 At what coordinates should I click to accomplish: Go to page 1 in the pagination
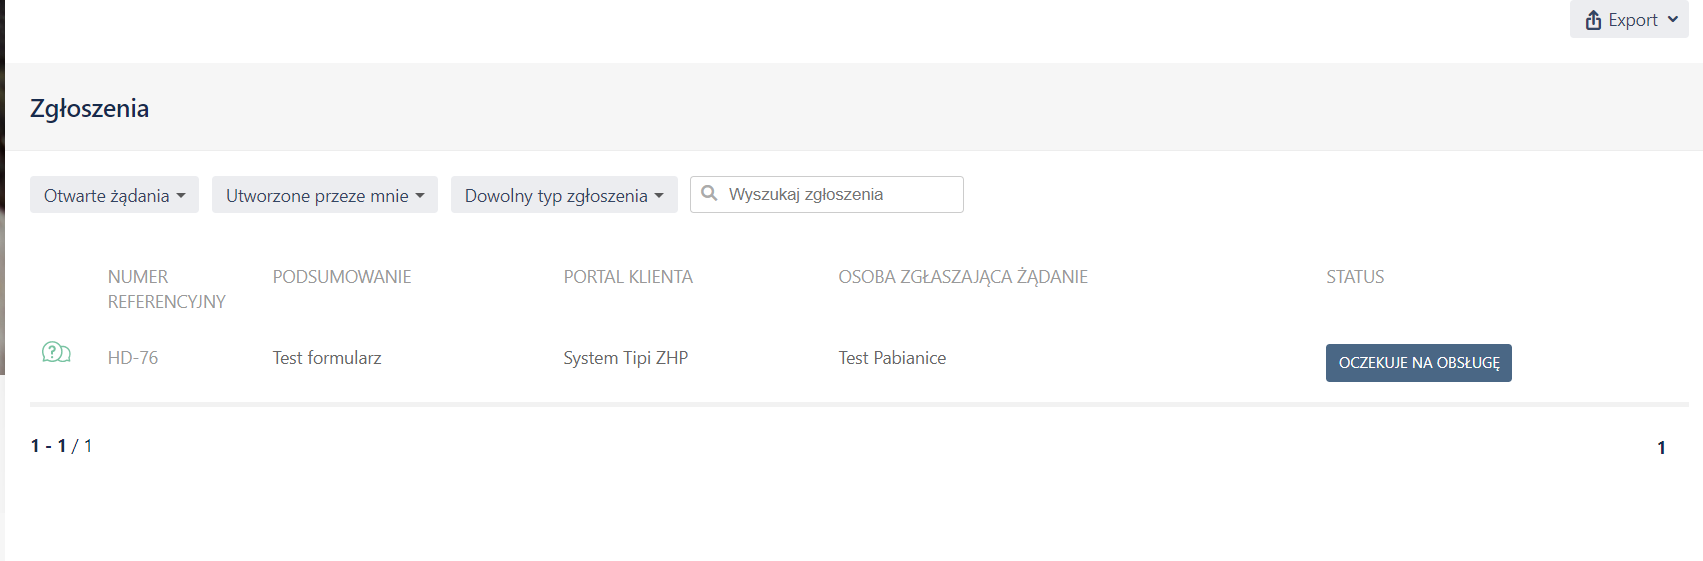(x=1661, y=448)
